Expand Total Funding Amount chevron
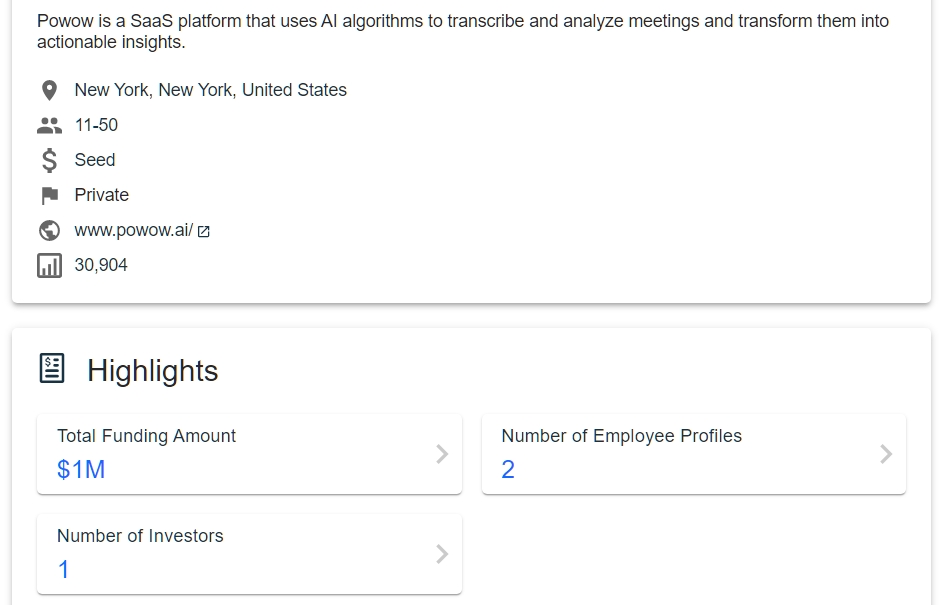The height and width of the screenshot is (605, 946). click(x=442, y=454)
